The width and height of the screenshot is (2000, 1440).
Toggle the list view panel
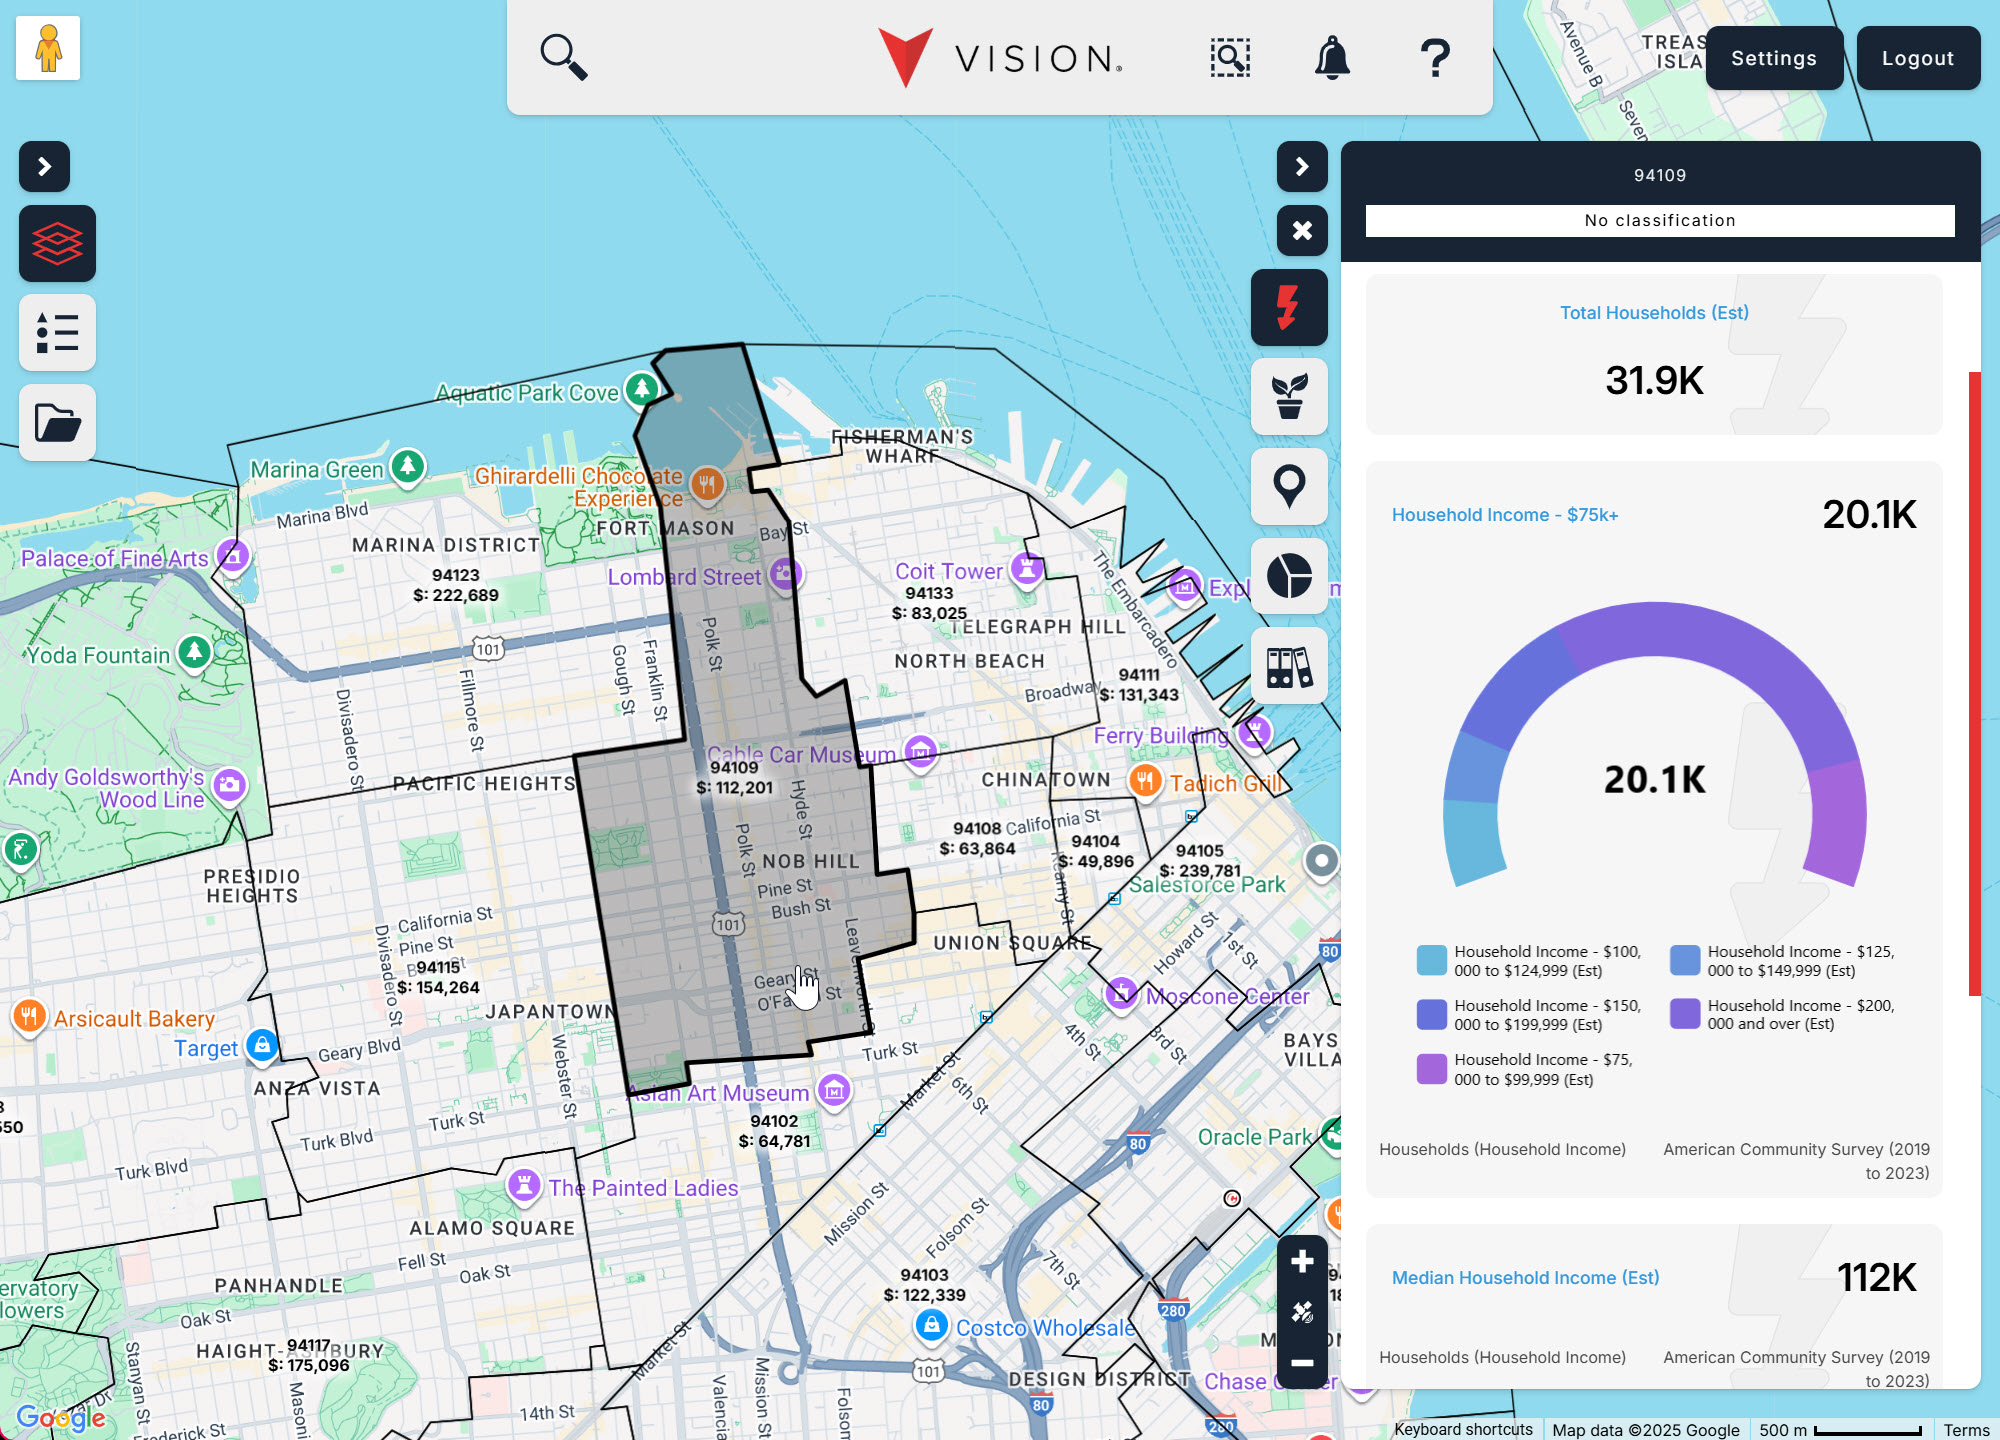coord(57,332)
